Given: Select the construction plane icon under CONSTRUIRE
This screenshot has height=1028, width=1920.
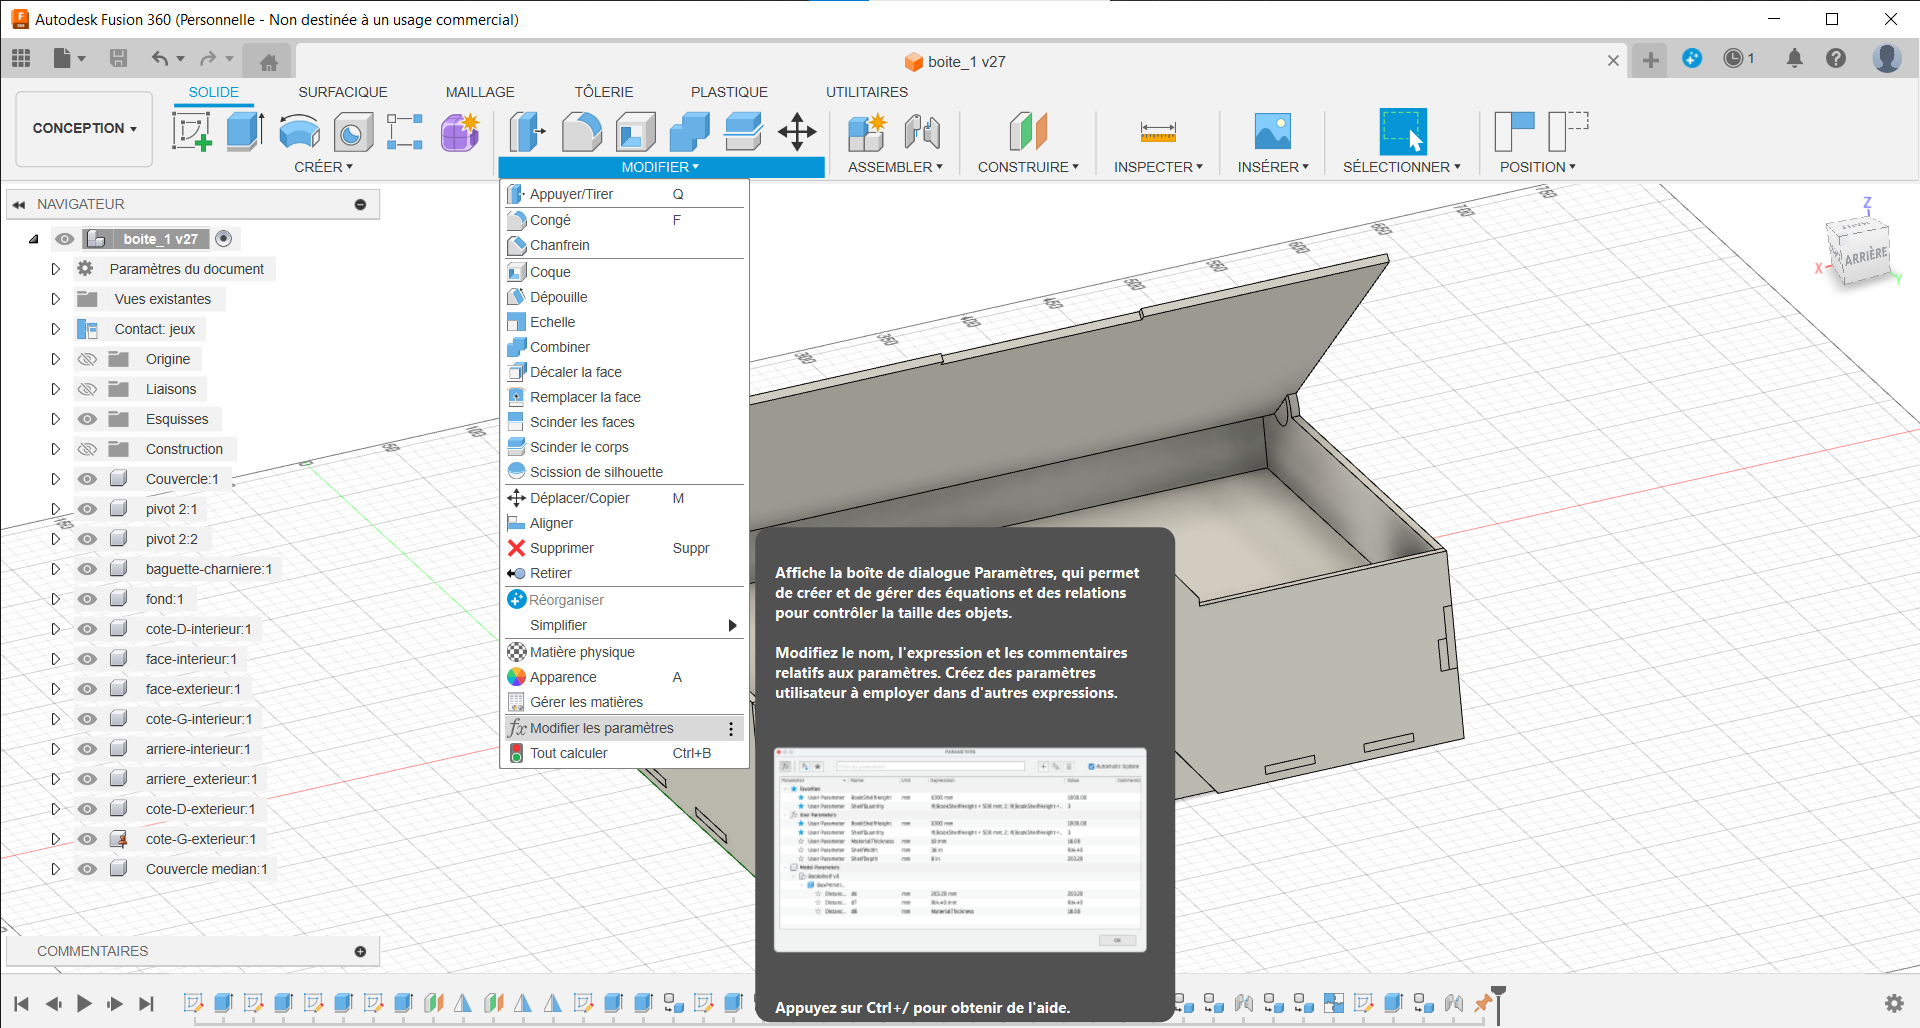Looking at the screenshot, I should tap(1028, 131).
